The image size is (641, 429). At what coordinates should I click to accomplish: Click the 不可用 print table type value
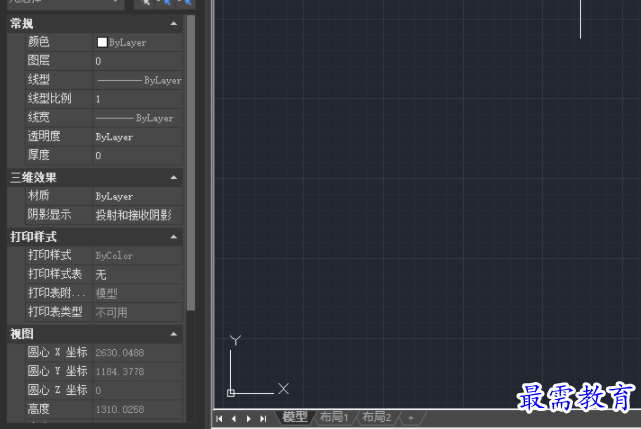click(137, 312)
